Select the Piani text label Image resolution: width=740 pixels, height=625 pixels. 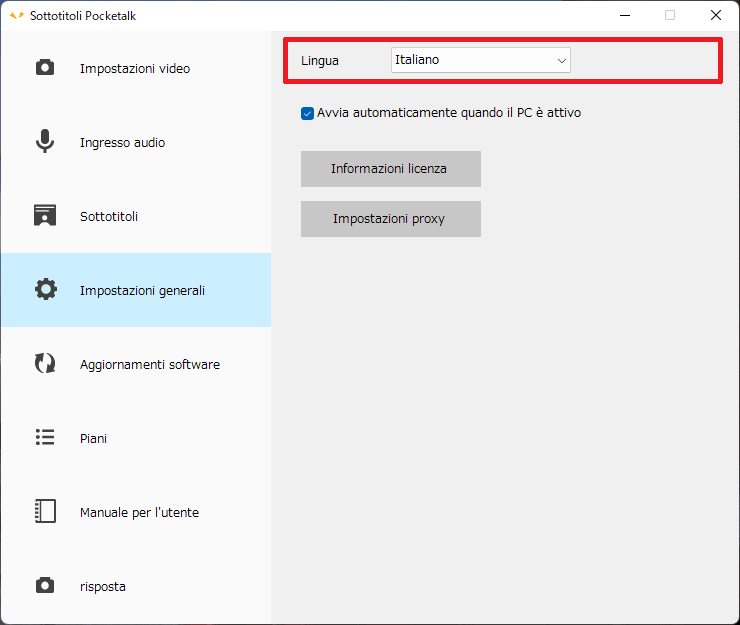[x=93, y=439]
